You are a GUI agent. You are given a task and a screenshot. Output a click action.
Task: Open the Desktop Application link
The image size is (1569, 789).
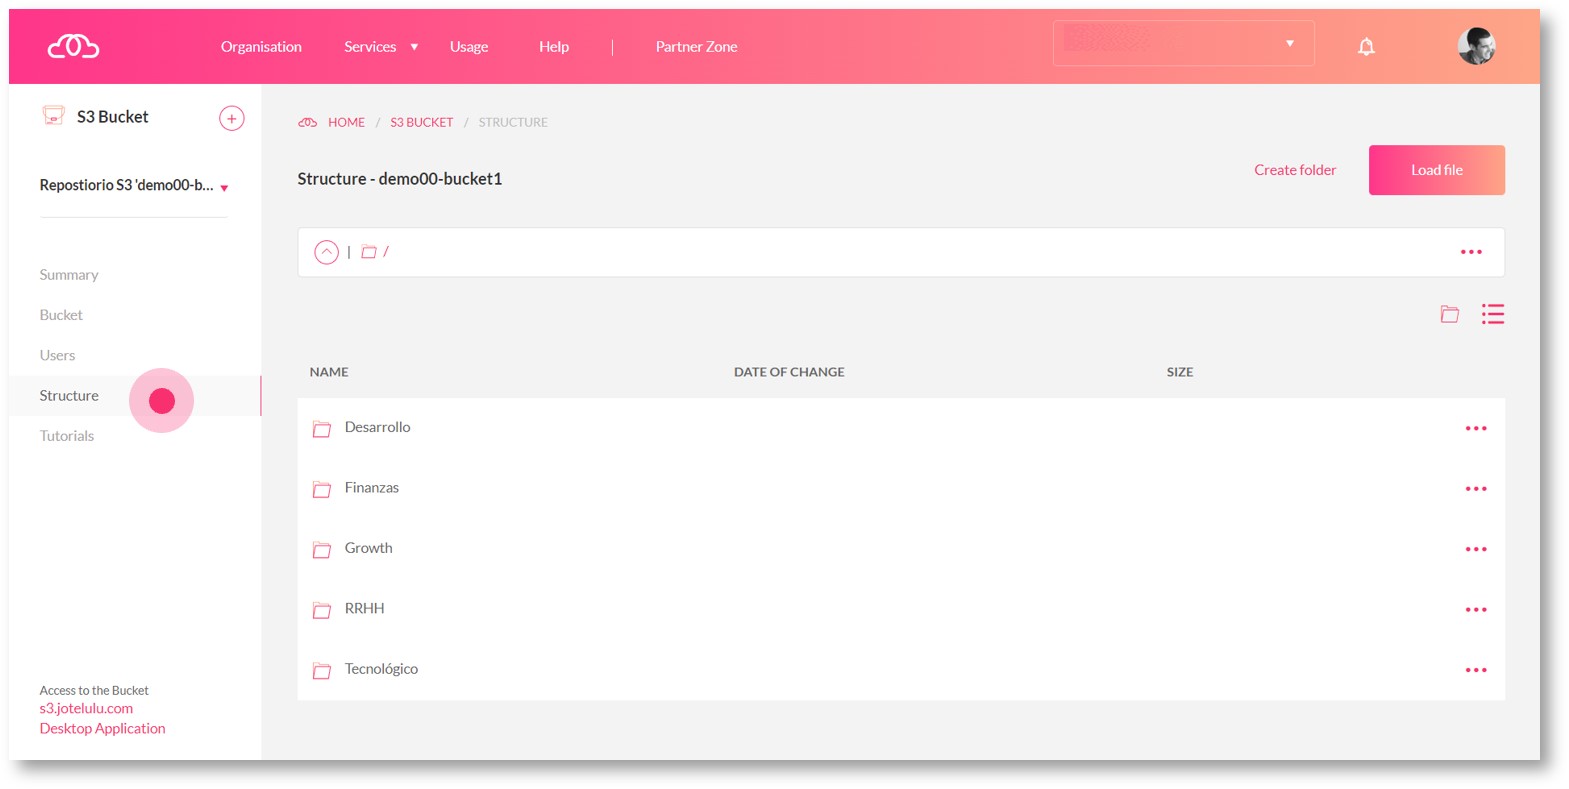[102, 729]
